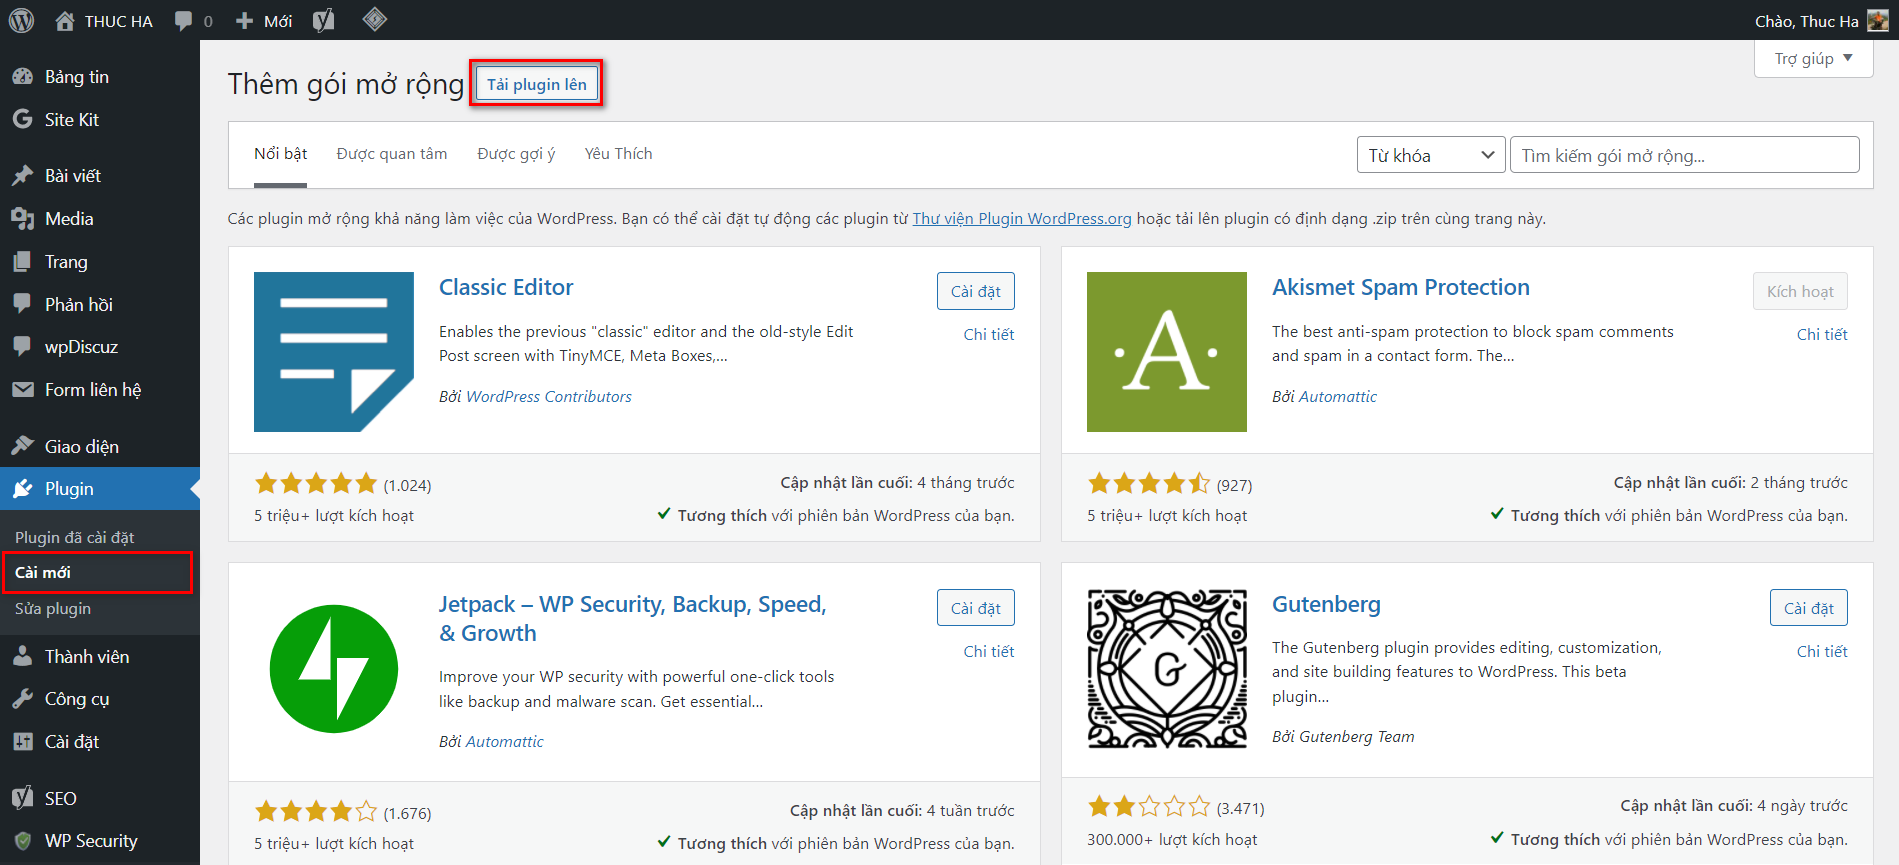
Task: Click the user avatar at top right
Action: pyautogui.click(x=1877, y=21)
